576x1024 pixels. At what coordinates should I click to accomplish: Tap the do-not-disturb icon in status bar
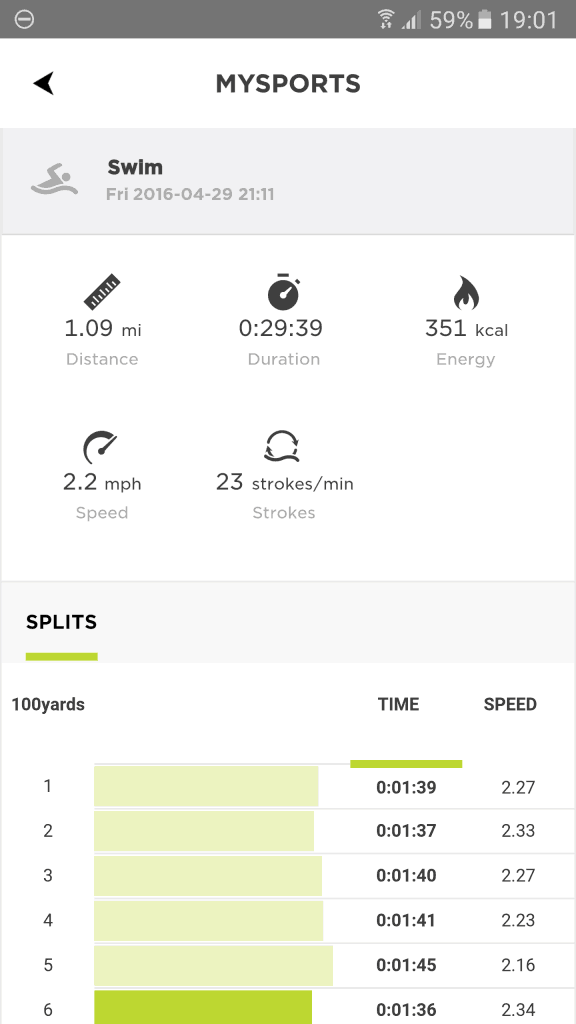pos(24,20)
